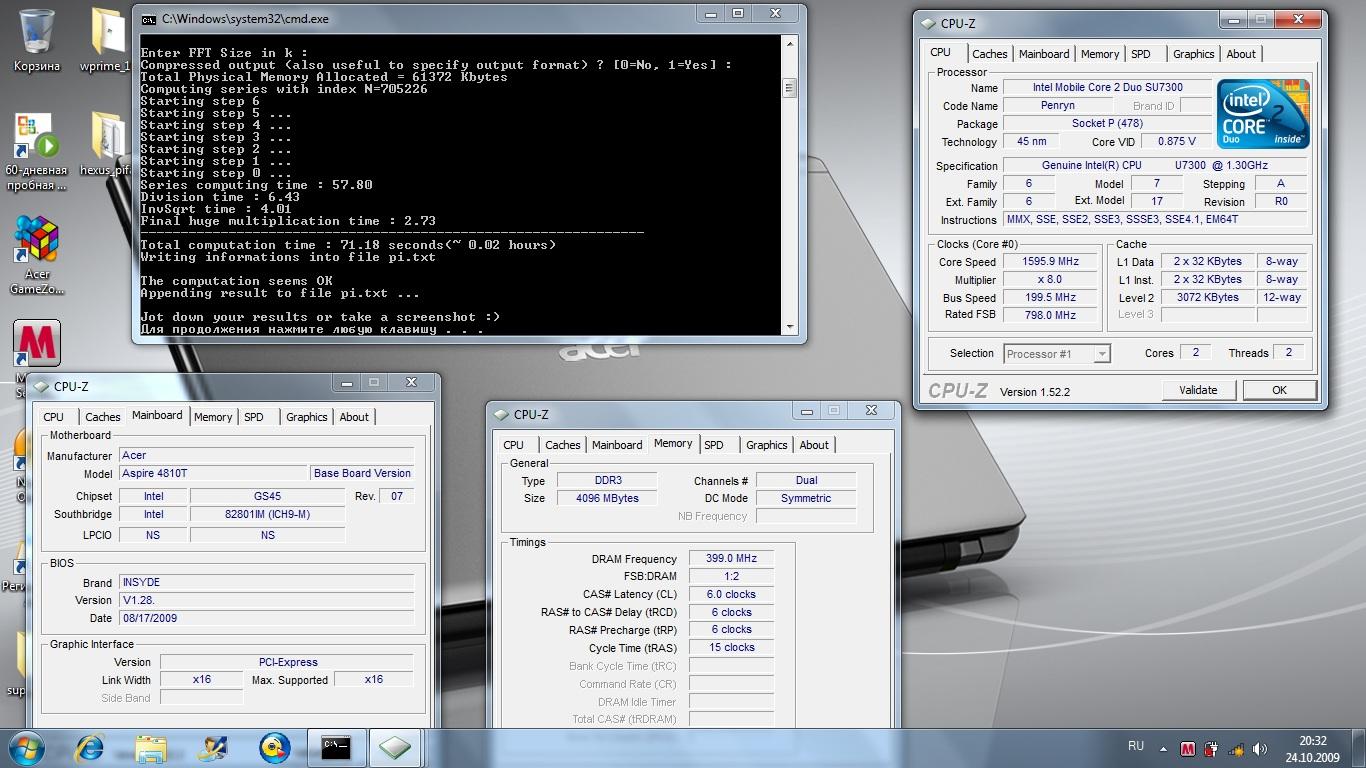This screenshot has width=1366, height=768.
Task: Click the Rated FSB value 798.0 MHz
Action: click(1048, 315)
